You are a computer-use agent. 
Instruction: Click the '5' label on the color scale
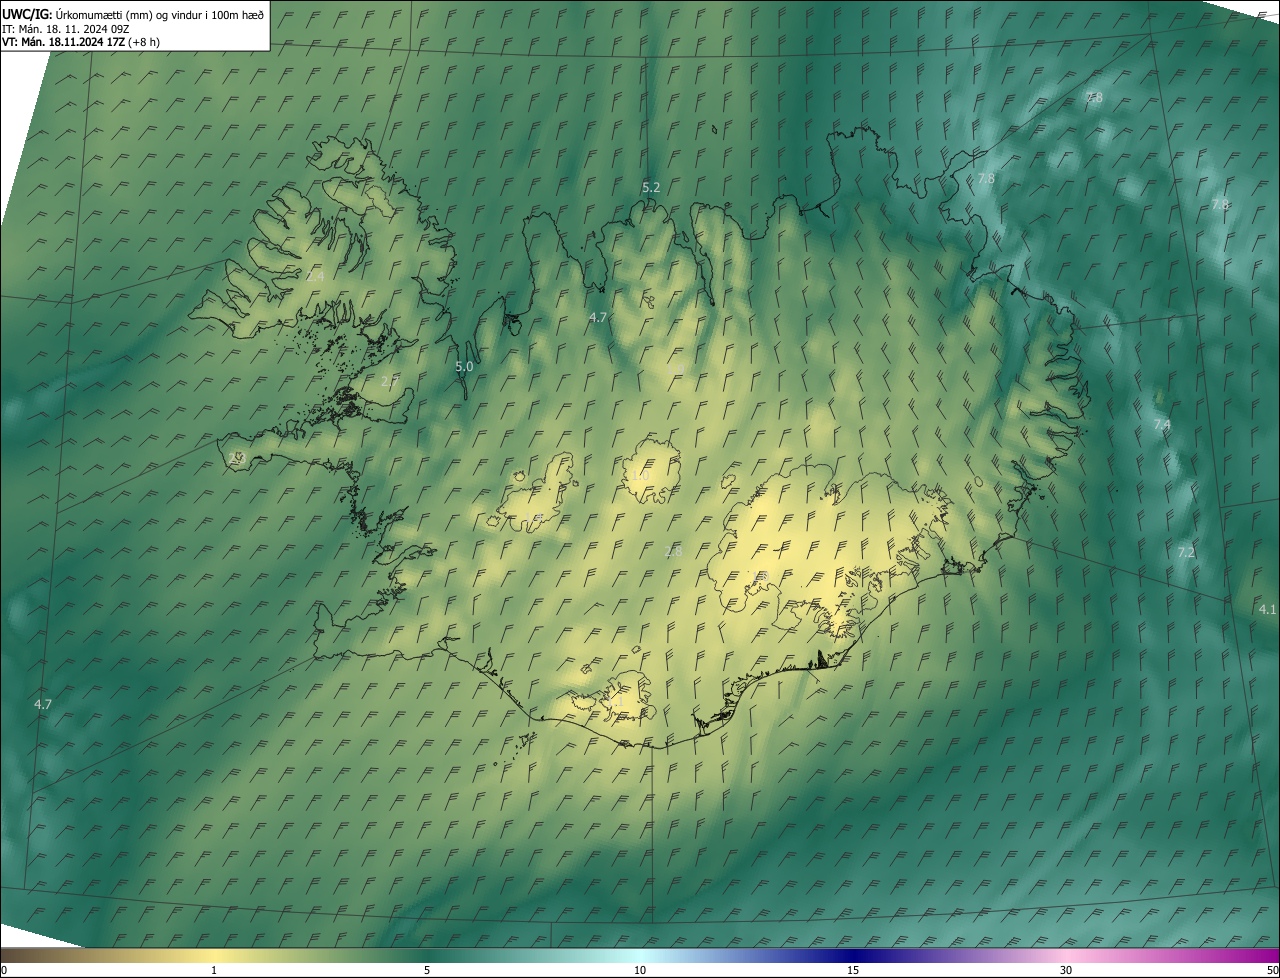coord(427,970)
